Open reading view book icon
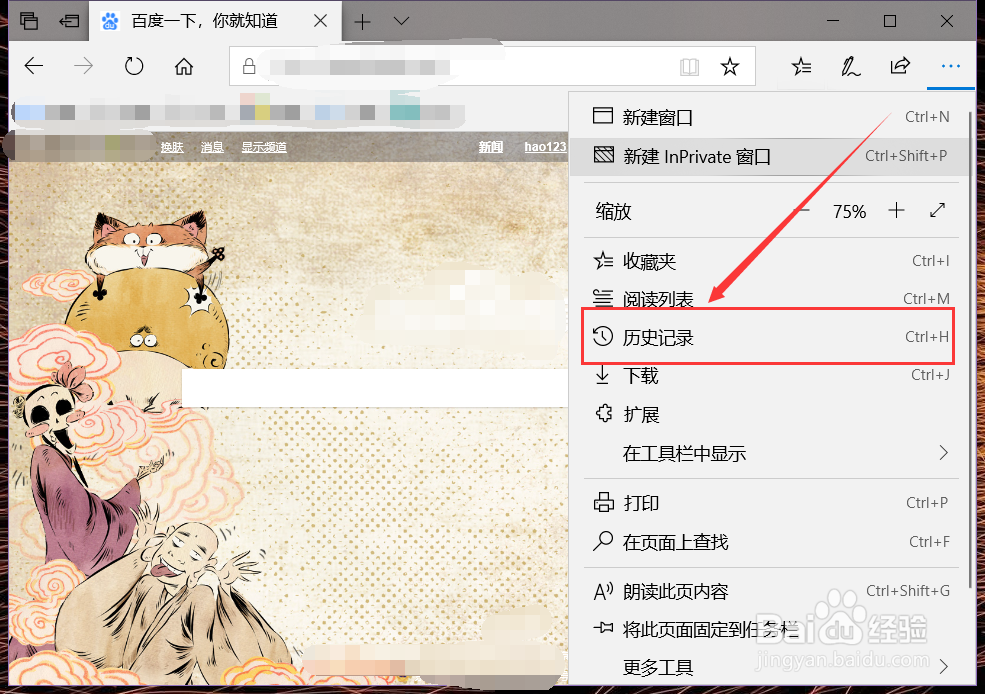985x694 pixels. [x=690, y=67]
